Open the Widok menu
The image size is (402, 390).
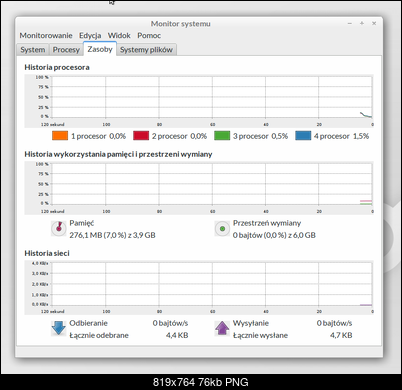(119, 35)
